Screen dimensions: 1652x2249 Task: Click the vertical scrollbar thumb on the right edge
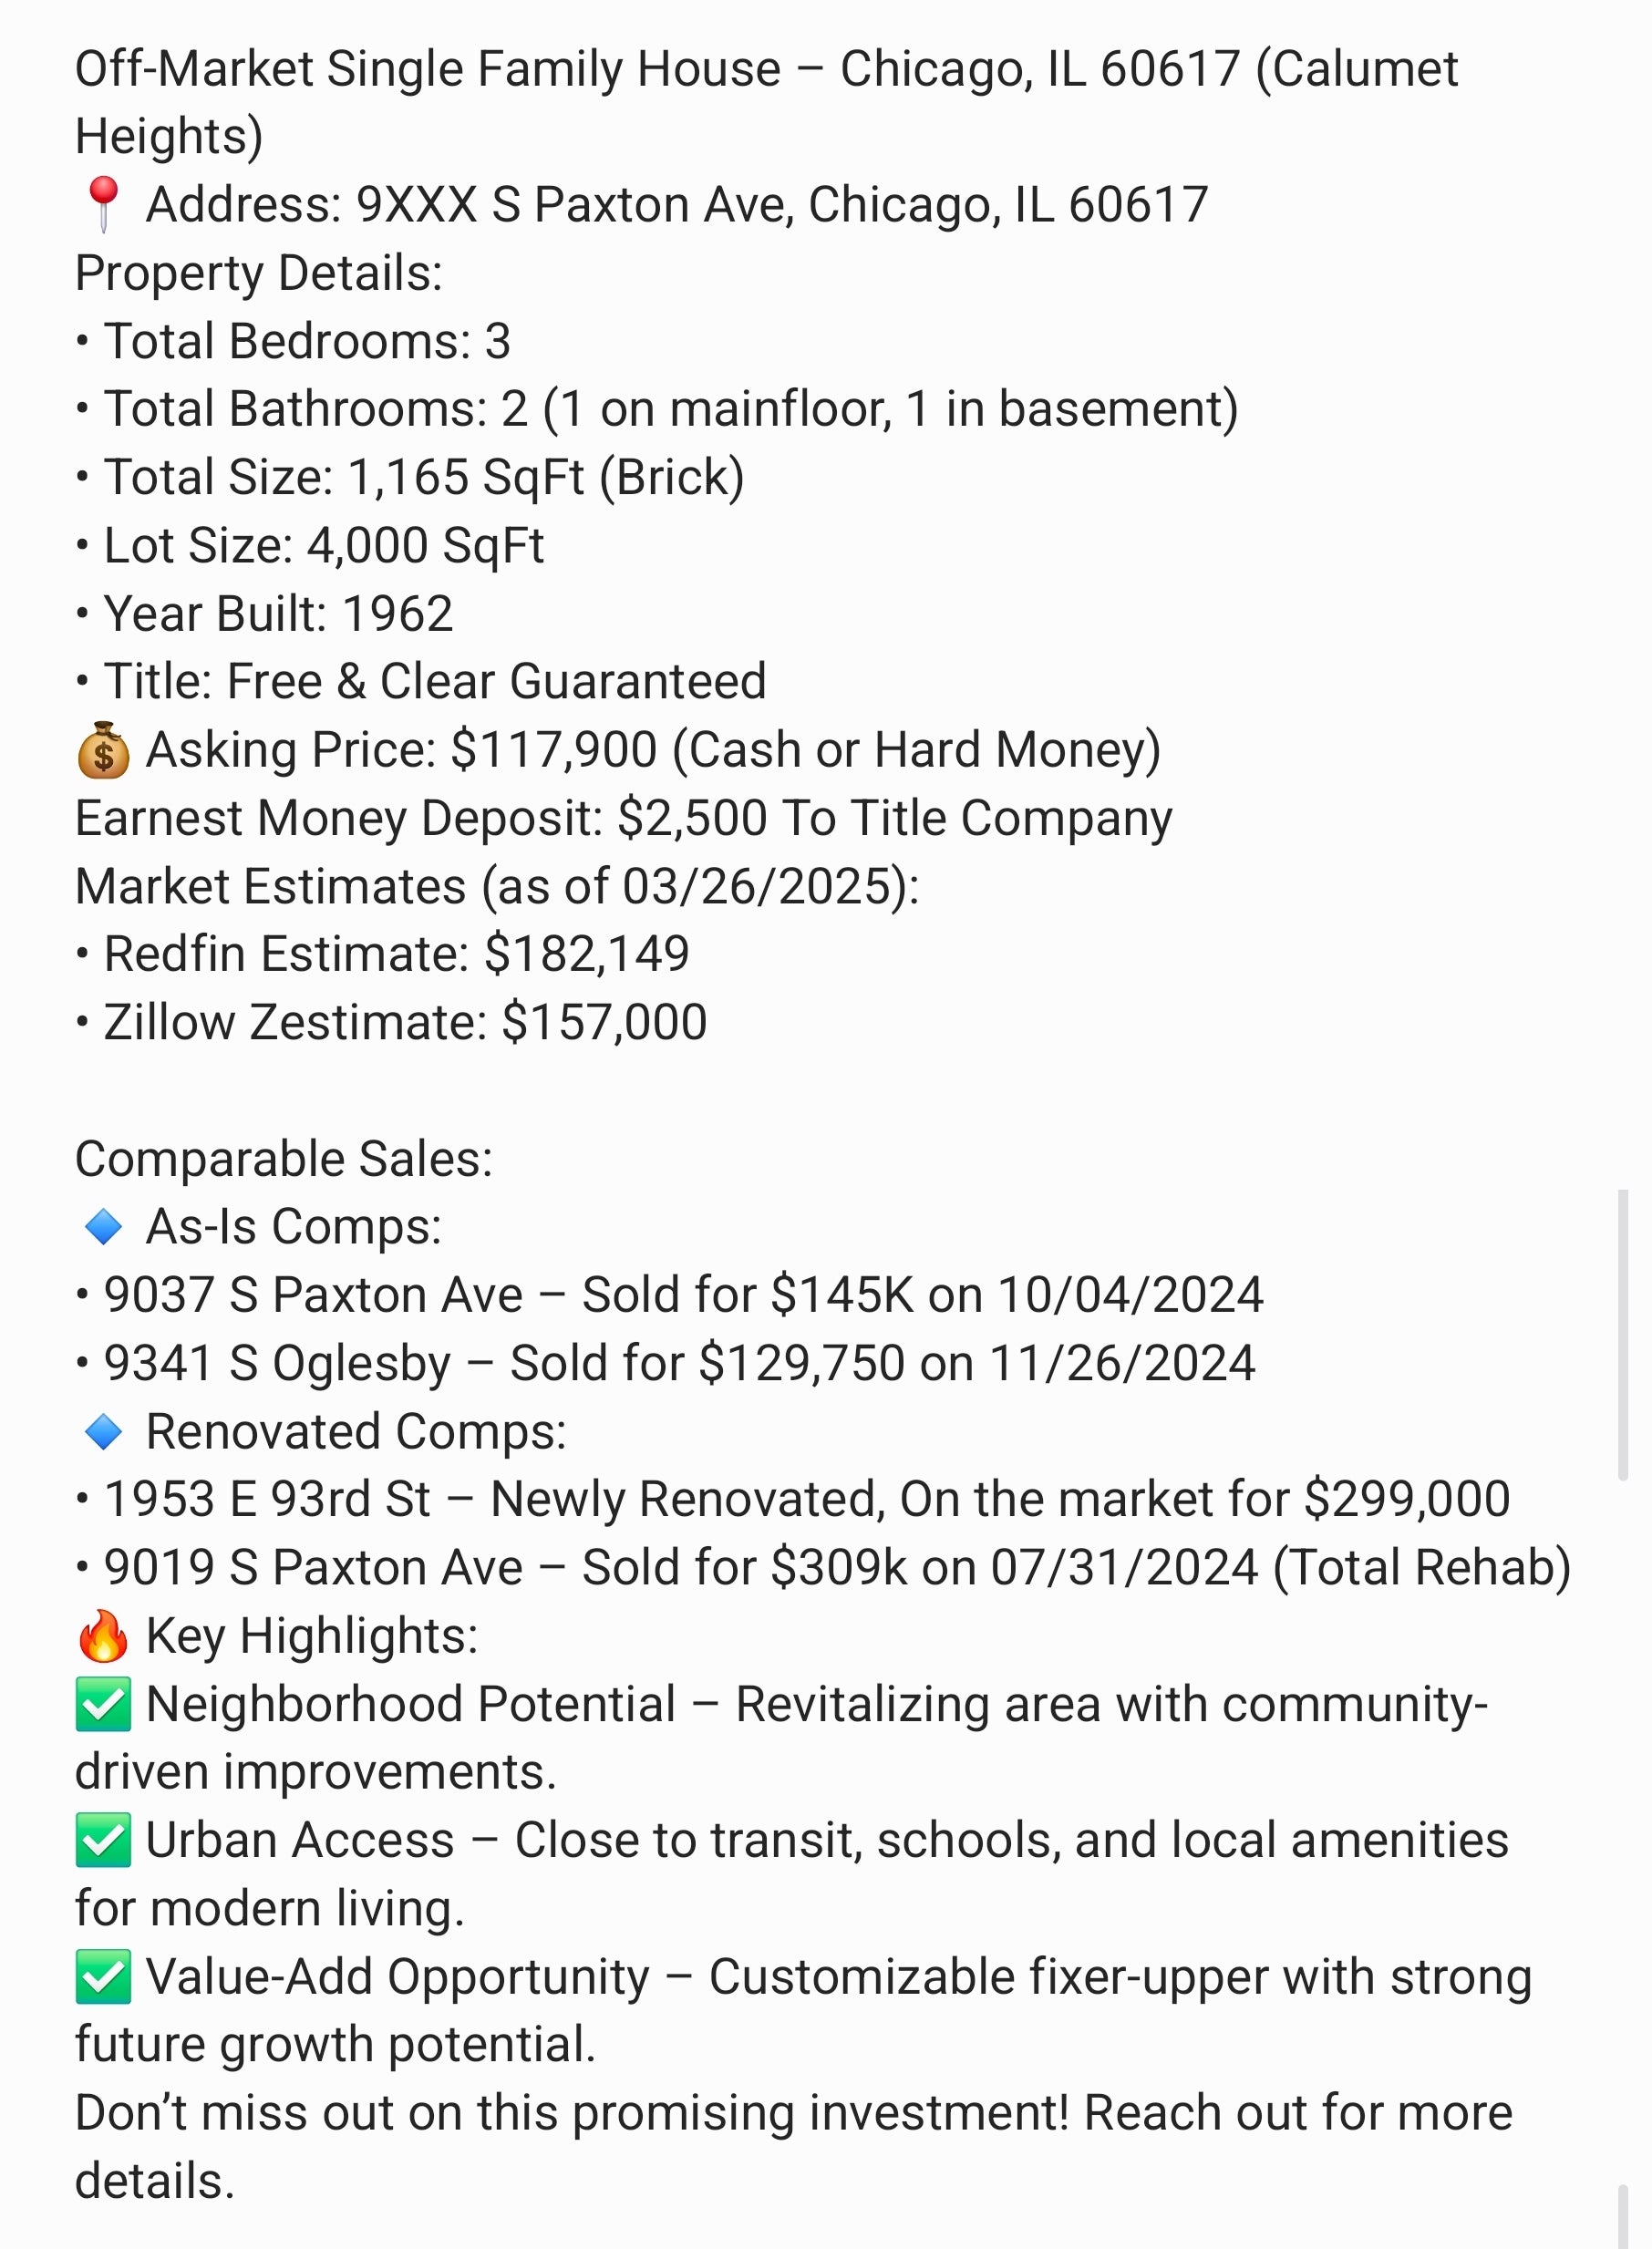point(1623,1335)
